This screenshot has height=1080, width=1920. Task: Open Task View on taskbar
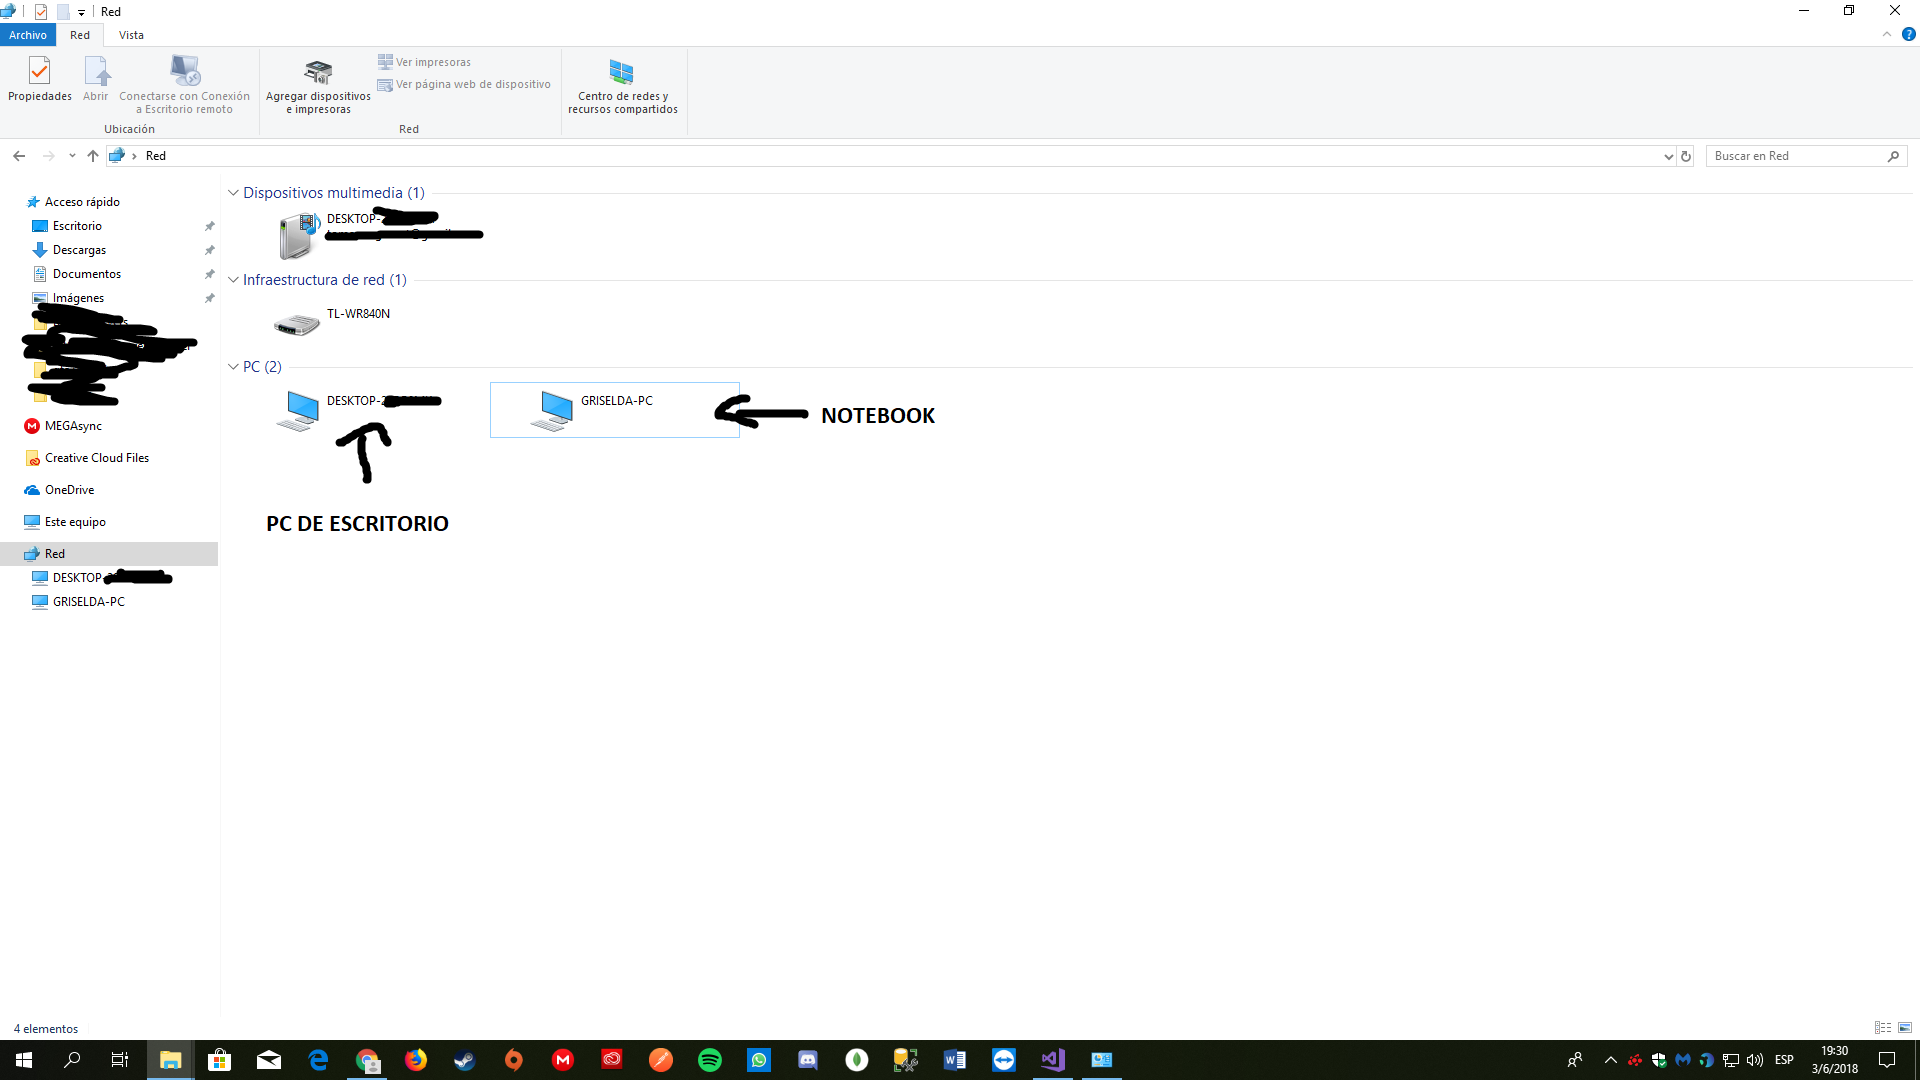(120, 1060)
